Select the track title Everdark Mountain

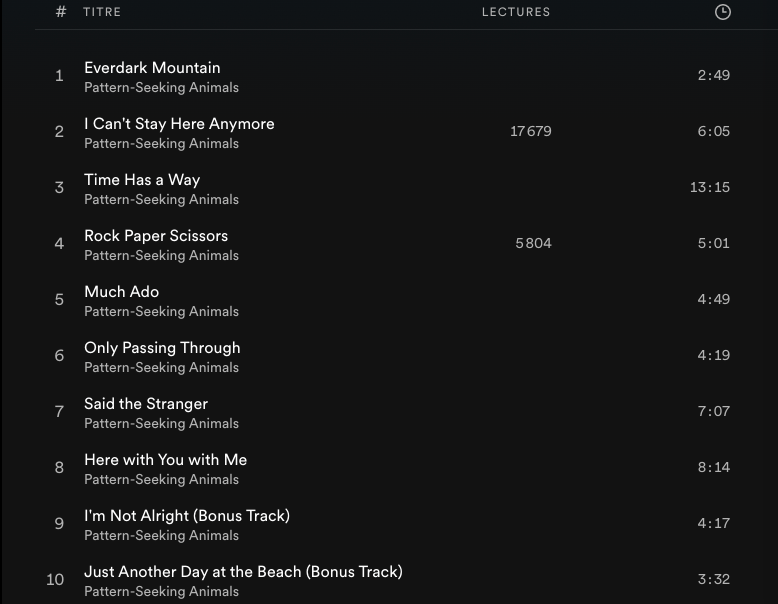click(x=152, y=68)
